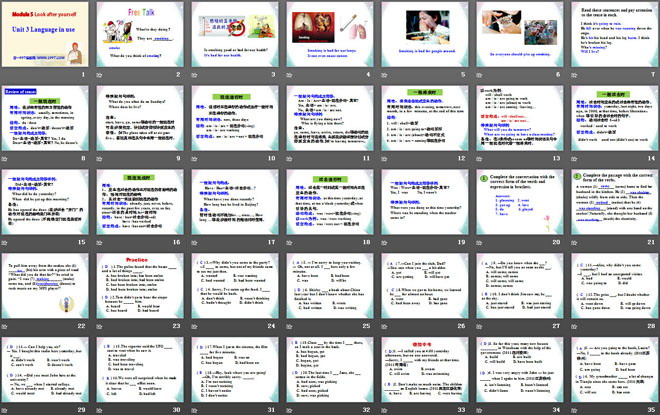Click the transition star under slide 20

479,242
